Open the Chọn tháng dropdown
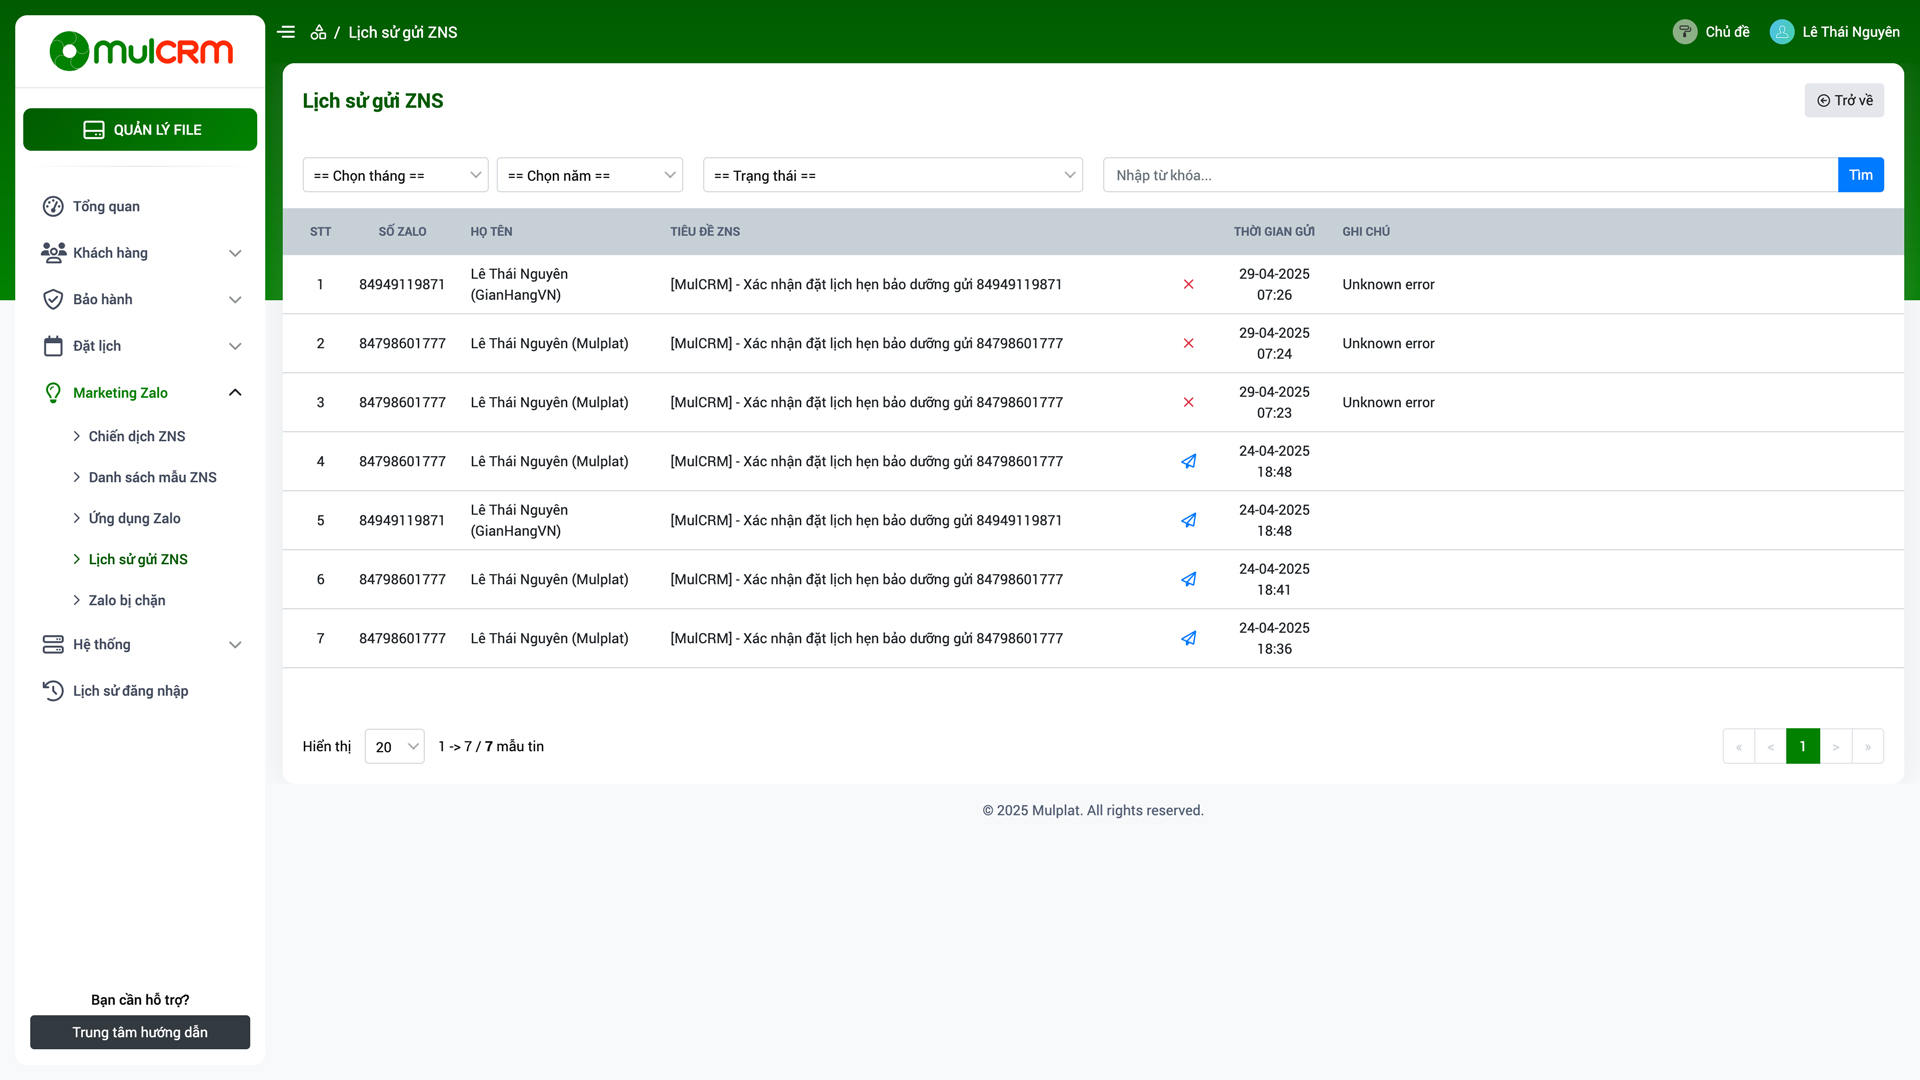Viewport: 1920px width, 1080px height. click(395, 175)
